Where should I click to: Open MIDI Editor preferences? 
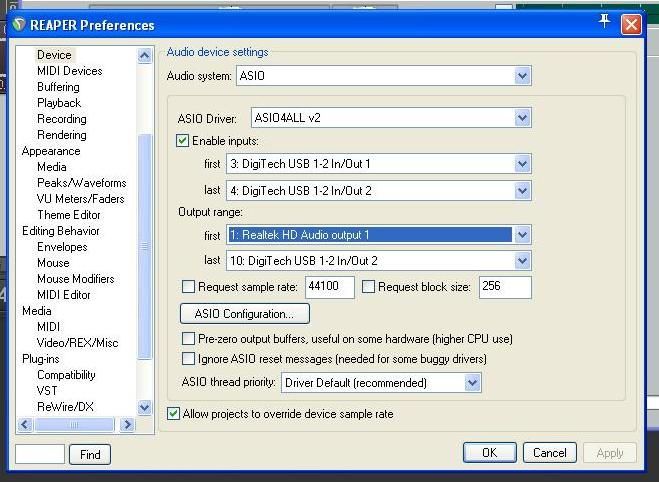(x=64, y=295)
